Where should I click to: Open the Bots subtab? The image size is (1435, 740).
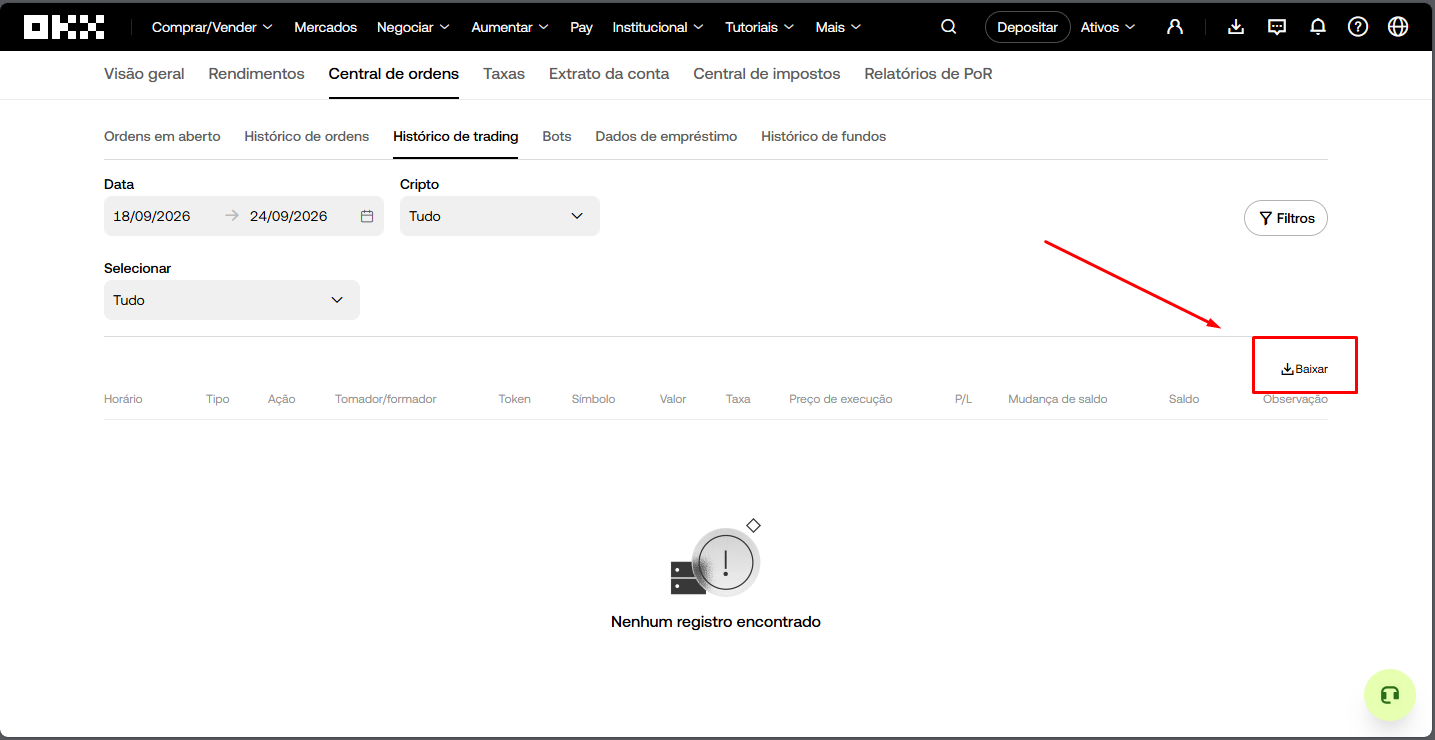click(x=557, y=136)
